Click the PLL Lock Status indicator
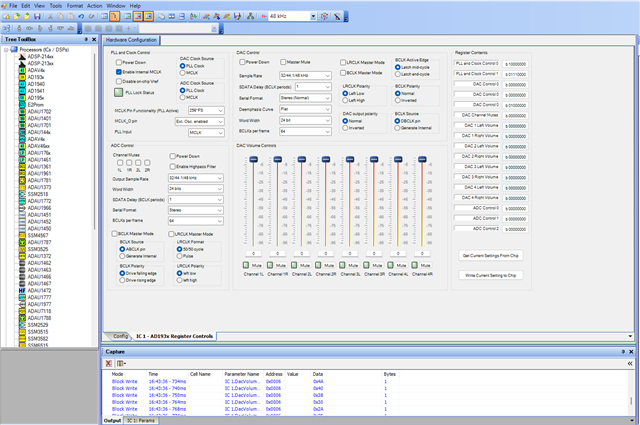 (x=118, y=92)
